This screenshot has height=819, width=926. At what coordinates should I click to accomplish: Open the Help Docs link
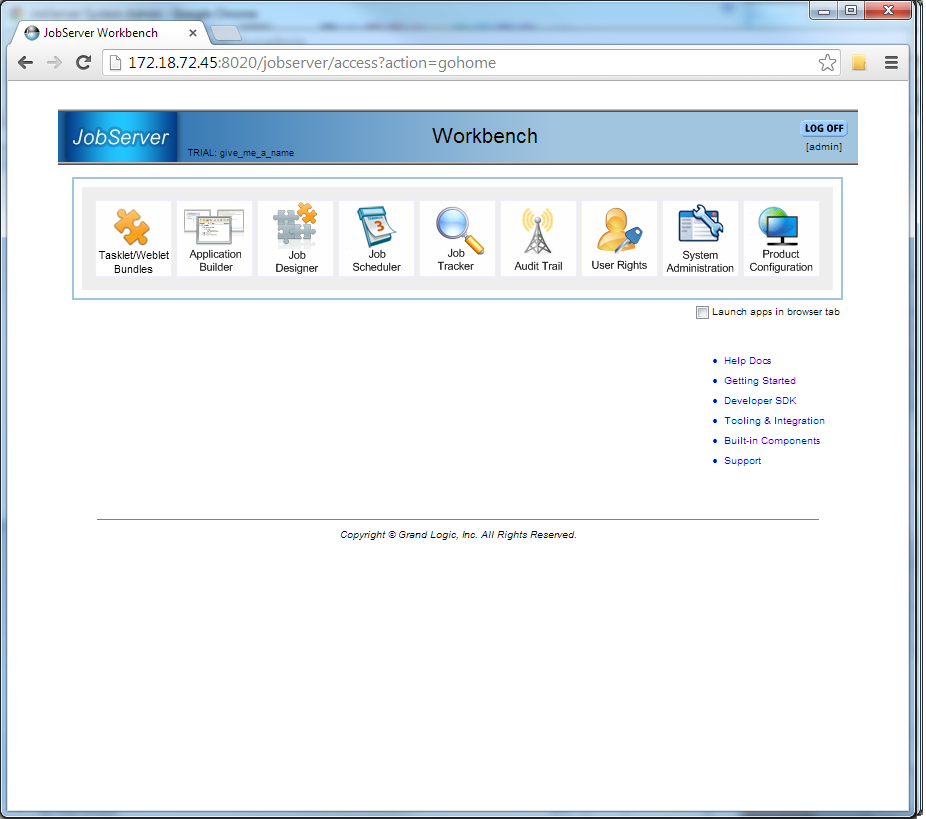(747, 361)
